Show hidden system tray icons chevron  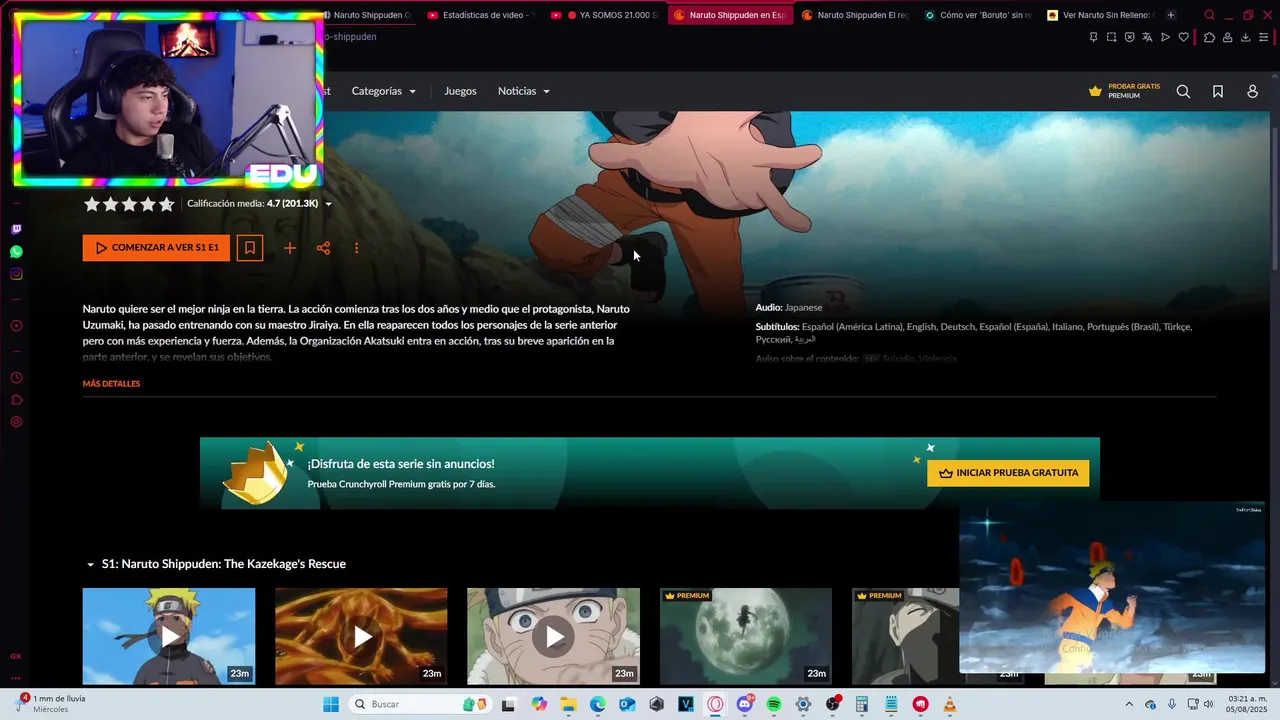(x=1129, y=704)
